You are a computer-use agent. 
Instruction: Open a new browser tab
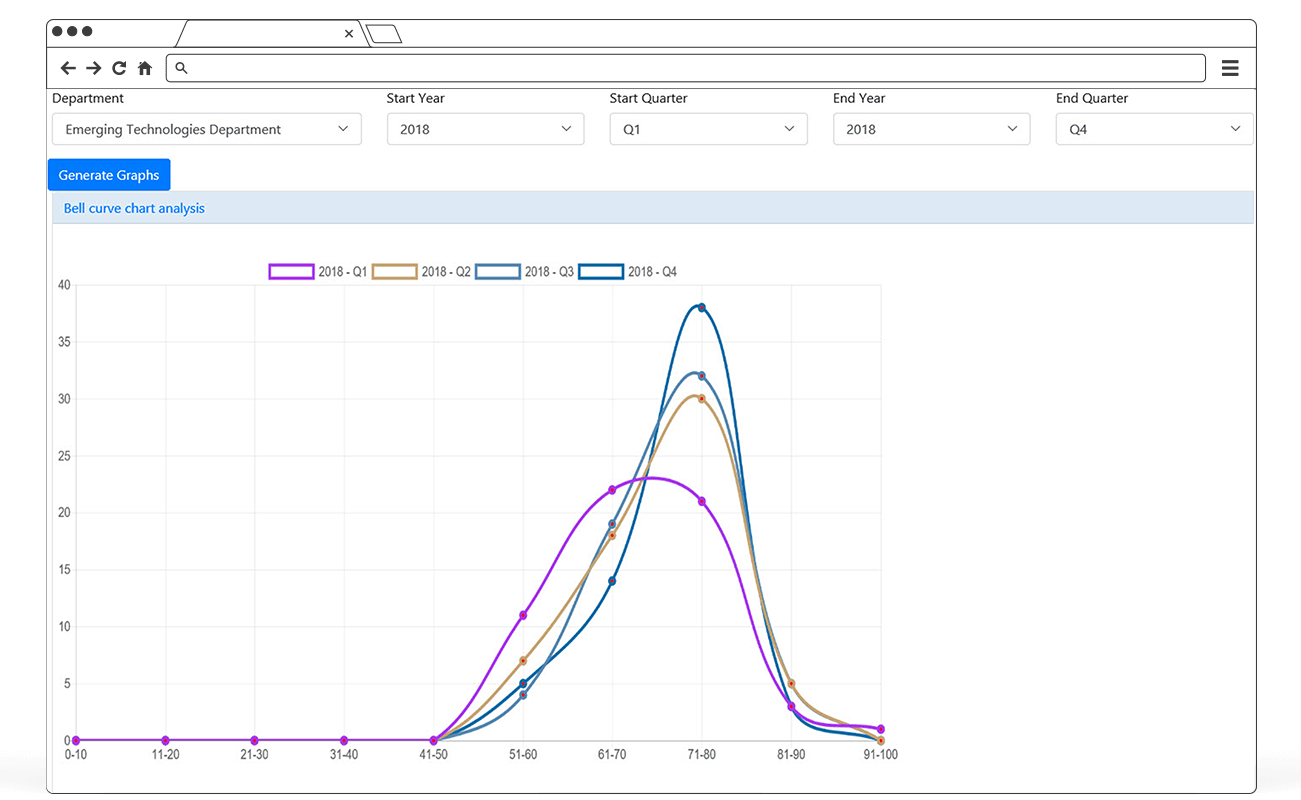pyautogui.click(x=384, y=34)
